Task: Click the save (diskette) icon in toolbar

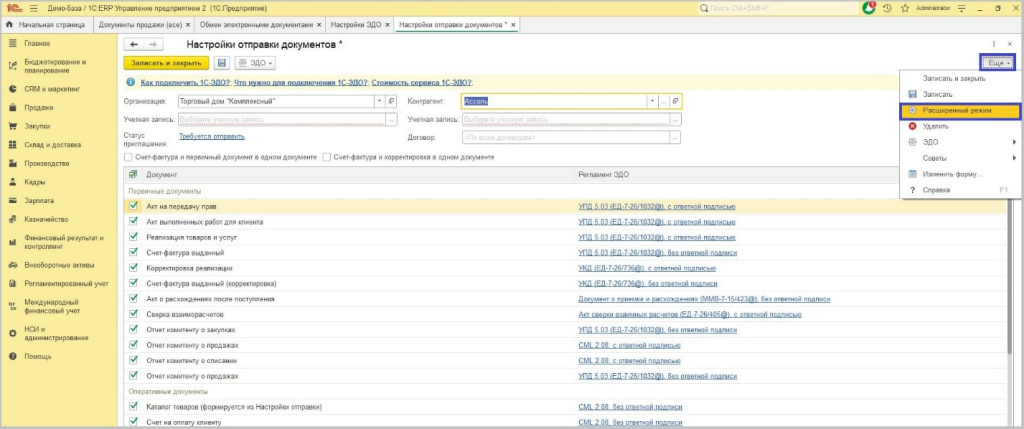Action: (x=222, y=63)
